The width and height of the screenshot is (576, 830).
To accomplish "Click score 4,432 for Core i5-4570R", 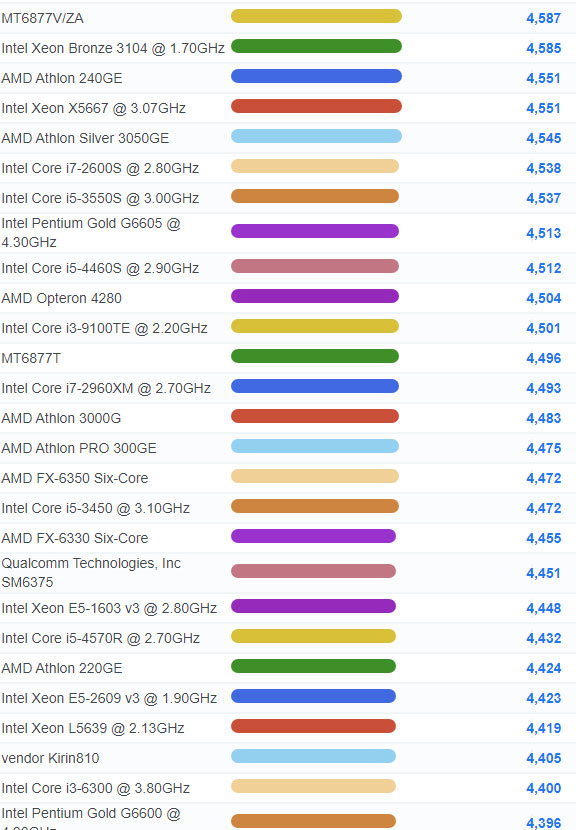I will point(543,638).
